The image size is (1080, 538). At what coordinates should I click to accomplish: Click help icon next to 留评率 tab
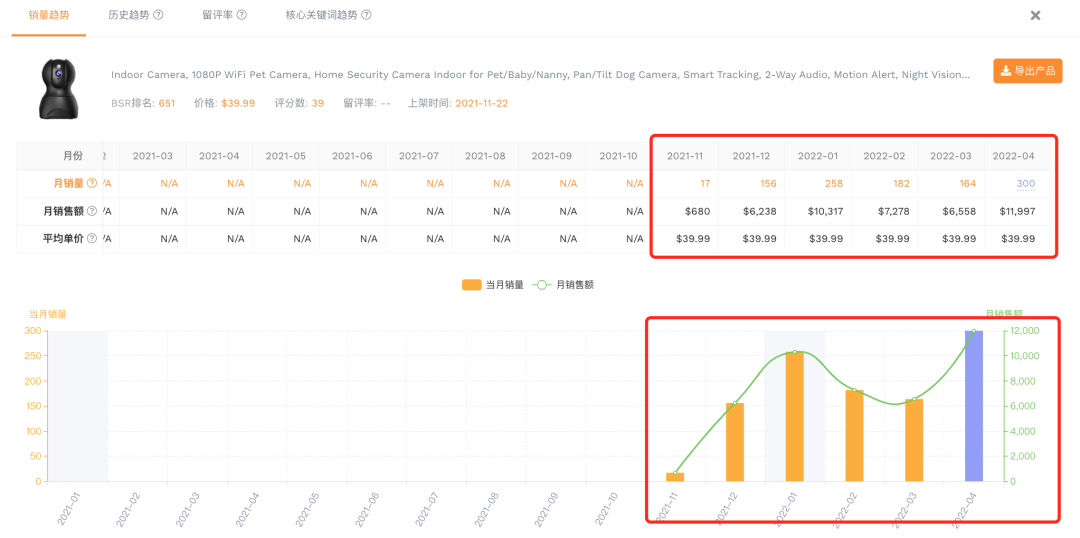[242, 16]
